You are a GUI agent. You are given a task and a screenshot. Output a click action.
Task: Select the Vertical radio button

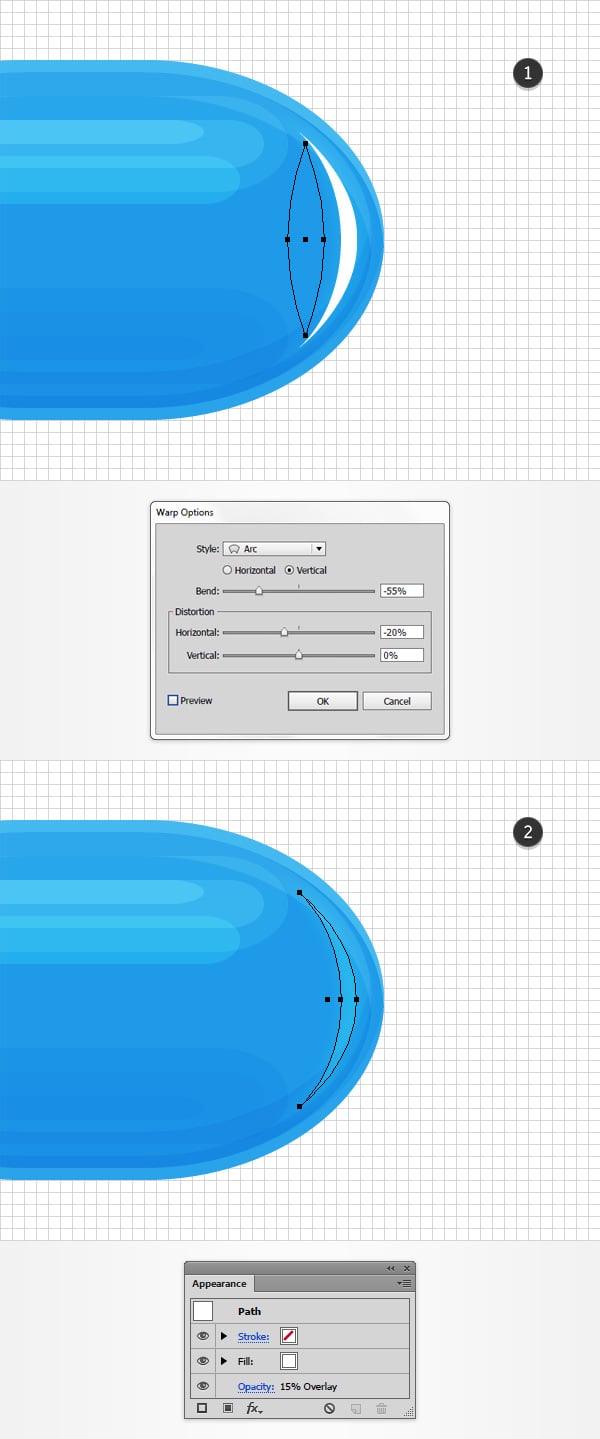tap(290, 570)
